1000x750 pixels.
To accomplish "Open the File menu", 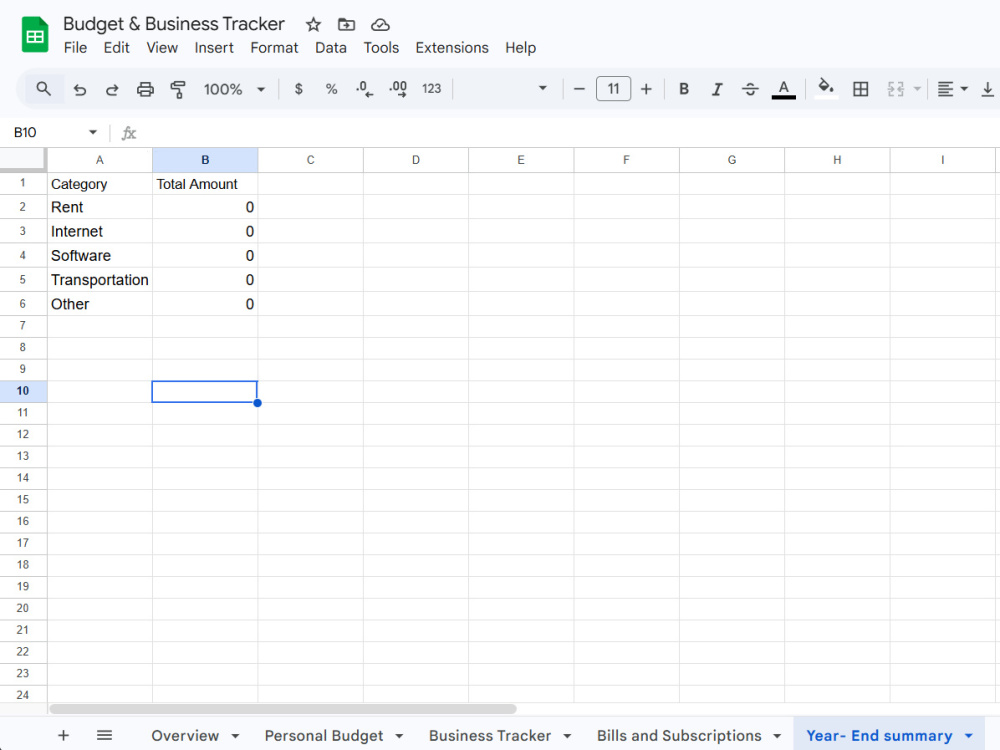I will pyautogui.click(x=75, y=48).
